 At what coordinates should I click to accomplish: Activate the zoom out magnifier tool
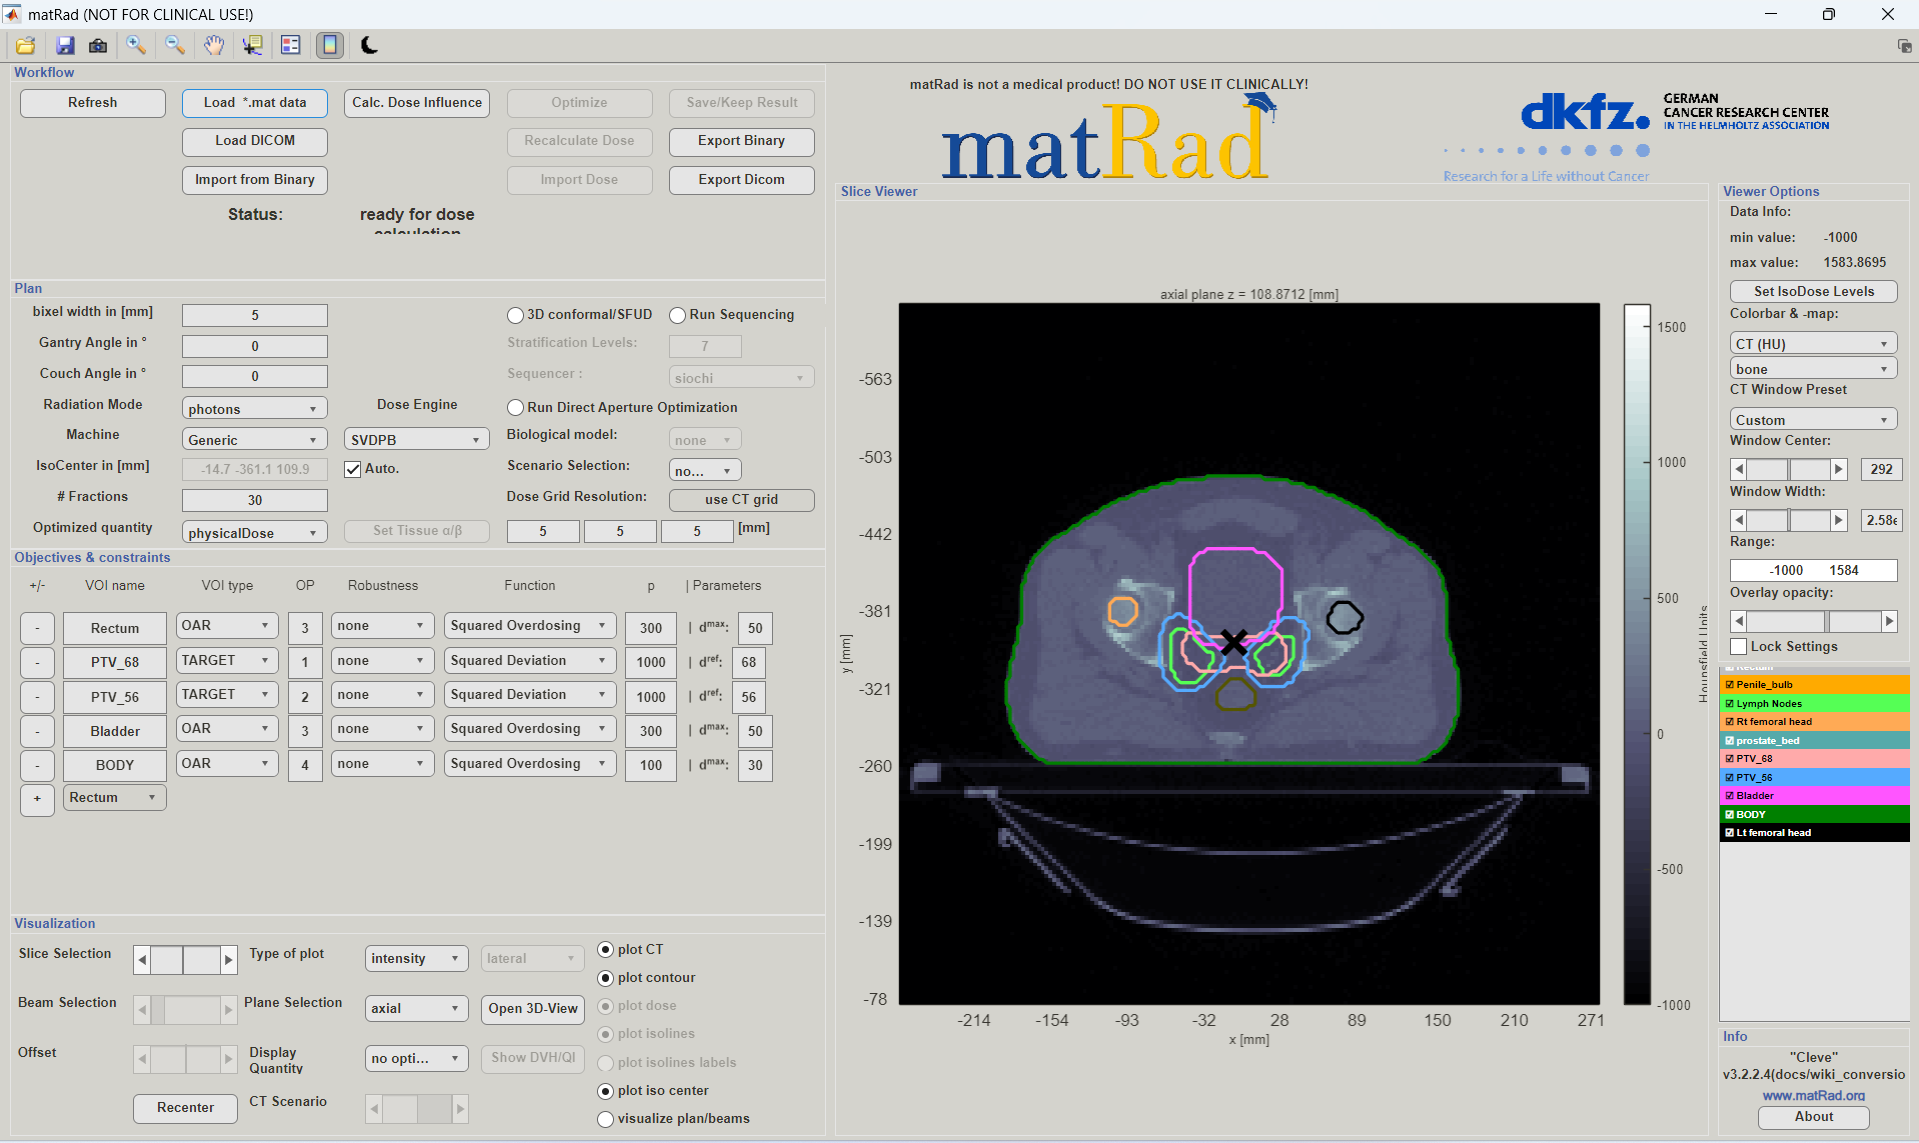175,45
